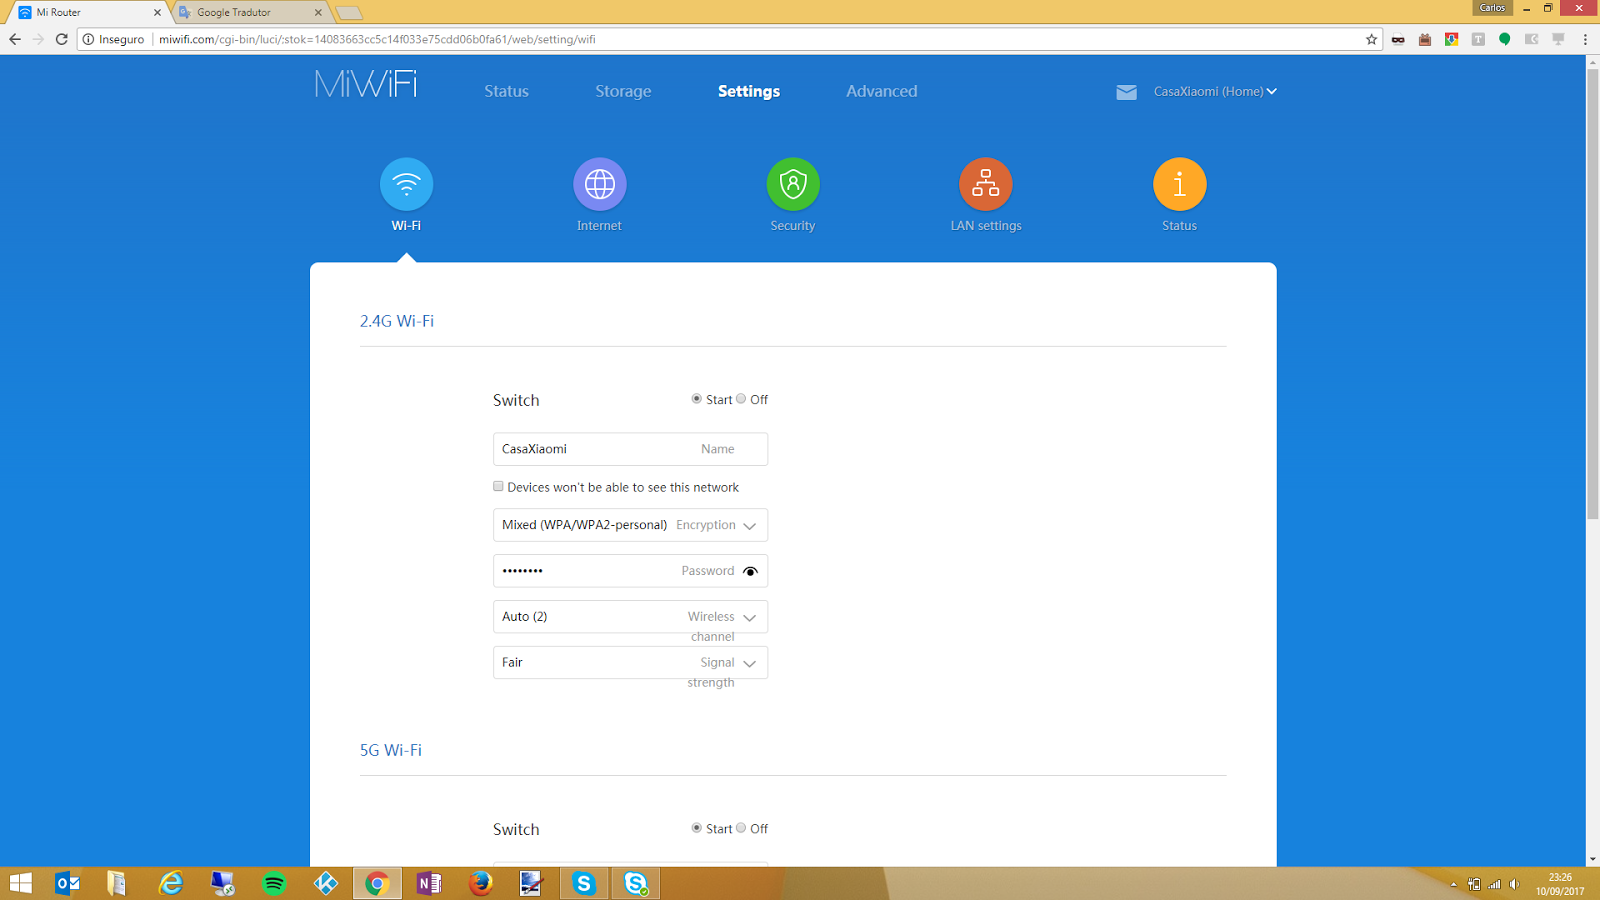Go back to the previous page
The height and width of the screenshot is (900, 1600).
15,39
